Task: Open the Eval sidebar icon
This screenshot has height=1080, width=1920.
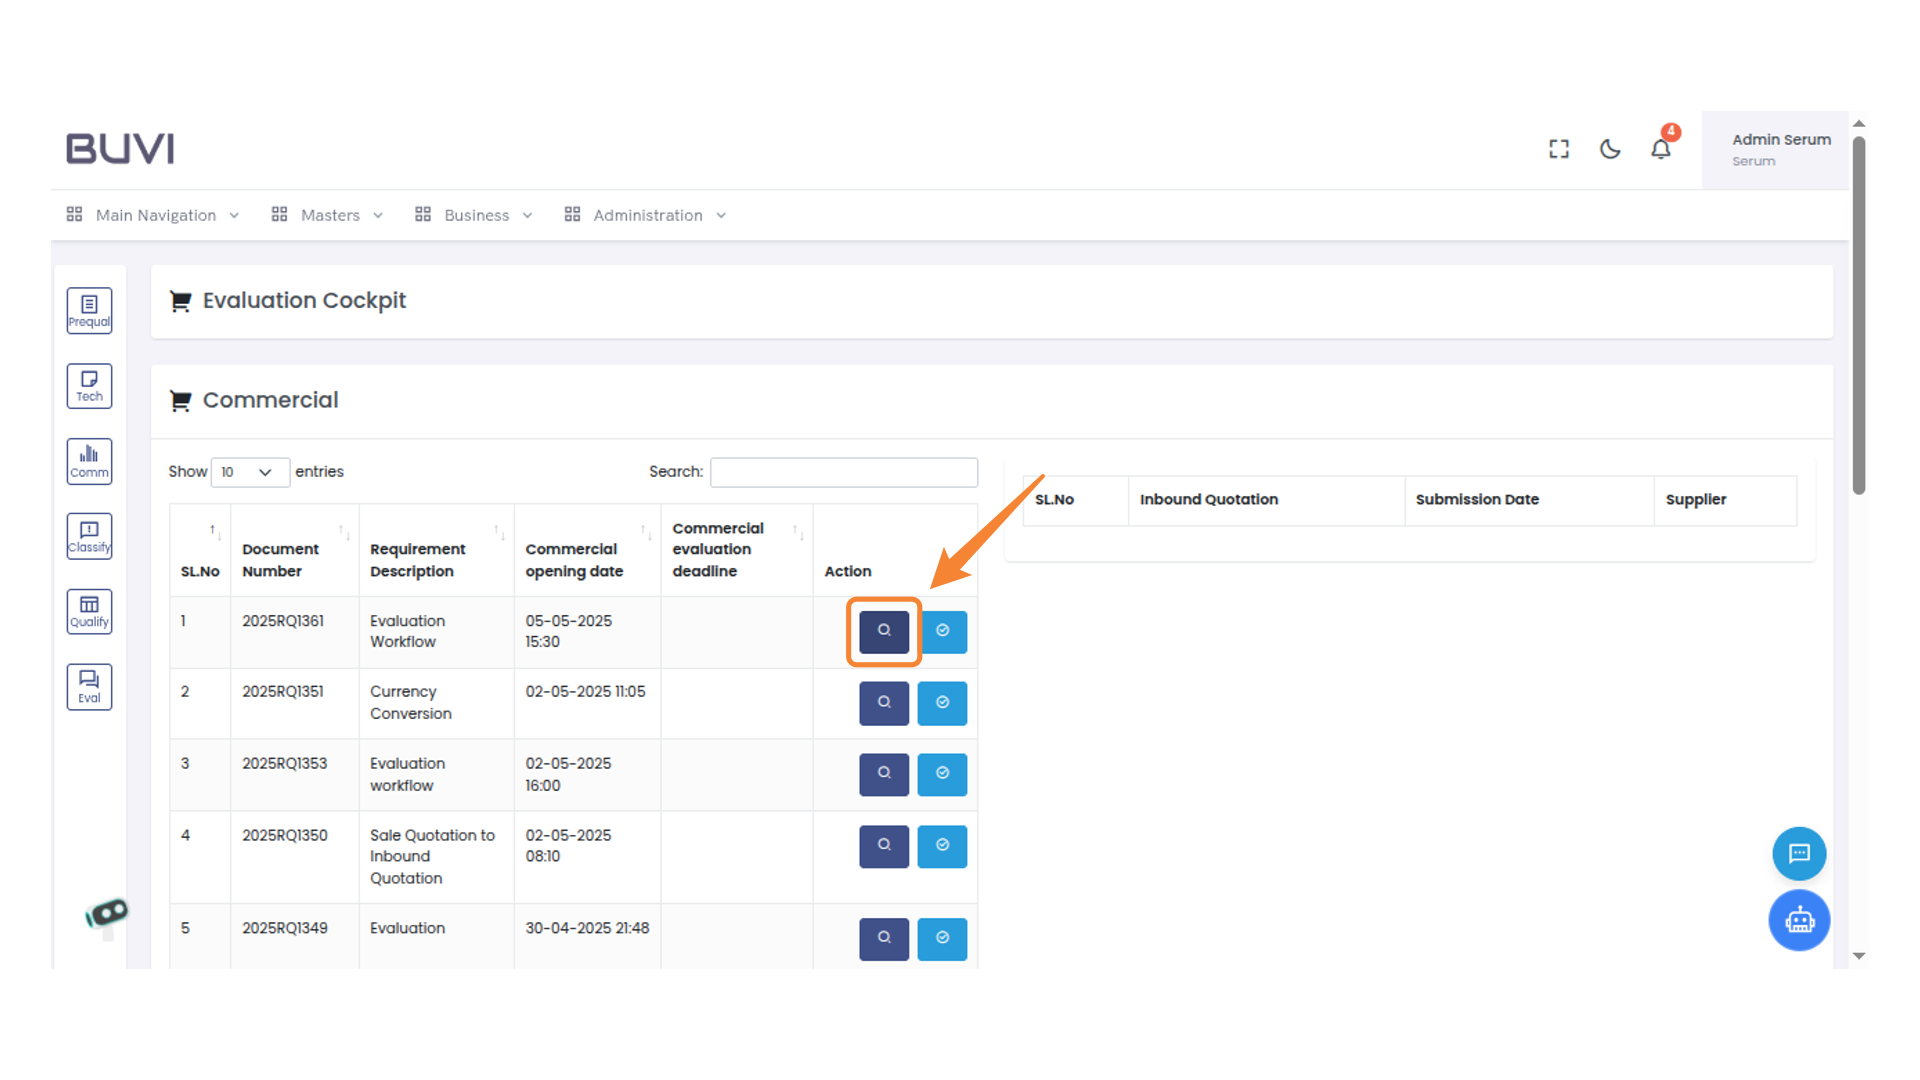Action: click(89, 687)
